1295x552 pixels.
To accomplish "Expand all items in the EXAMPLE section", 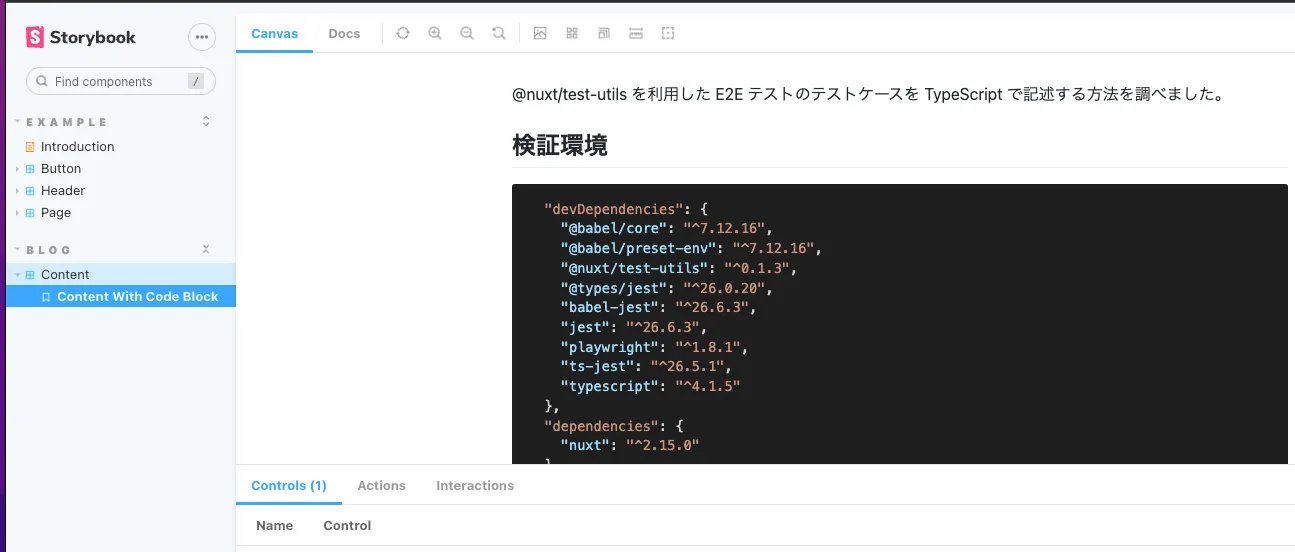I will [x=206, y=121].
